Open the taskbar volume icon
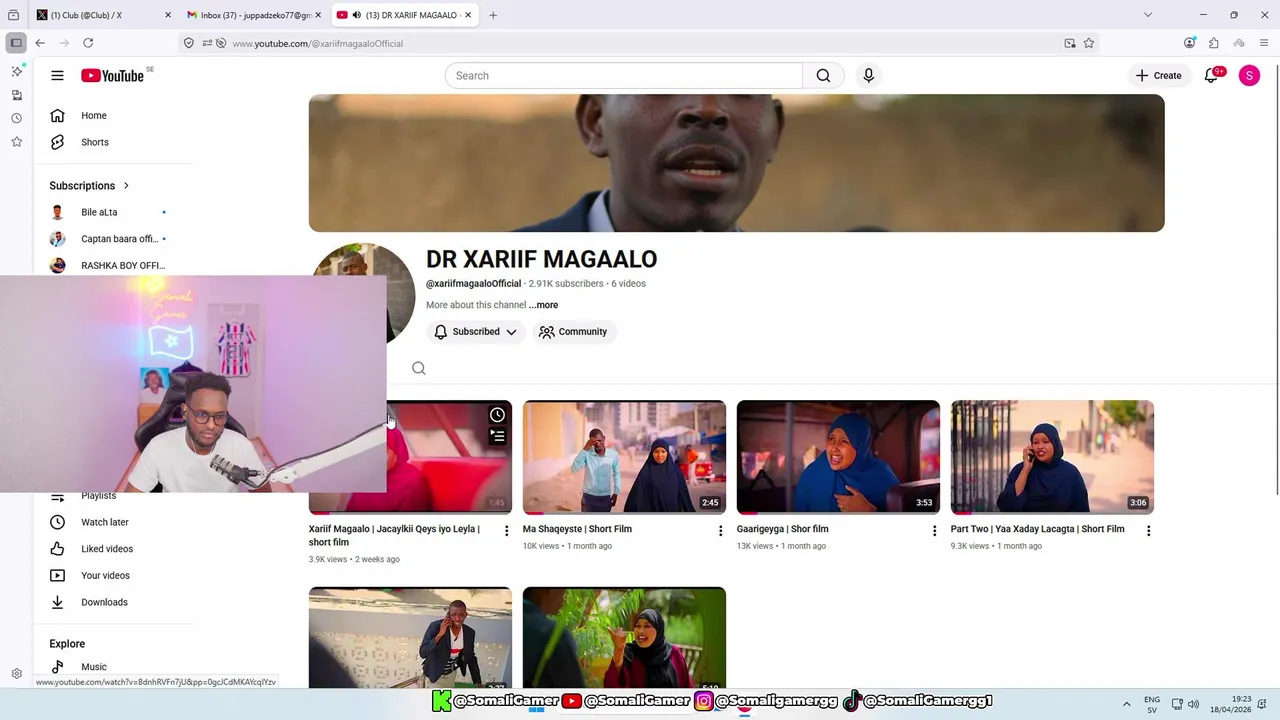The width and height of the screenshot is (1280, 720). click(x=1193, y=704)
